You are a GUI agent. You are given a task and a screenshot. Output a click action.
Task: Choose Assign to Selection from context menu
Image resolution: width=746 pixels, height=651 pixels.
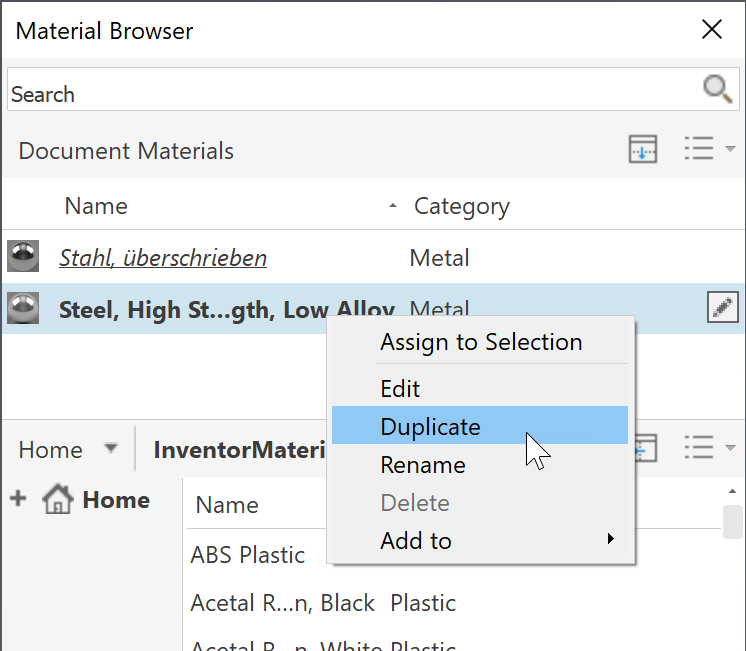pyautogui.click(x=481, y=342)
